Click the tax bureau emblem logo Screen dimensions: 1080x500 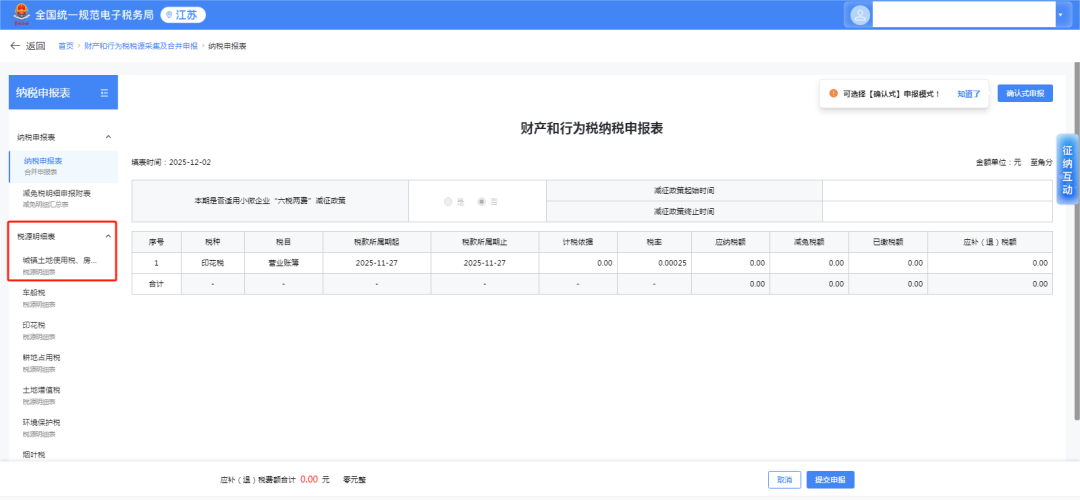[21, 14]
